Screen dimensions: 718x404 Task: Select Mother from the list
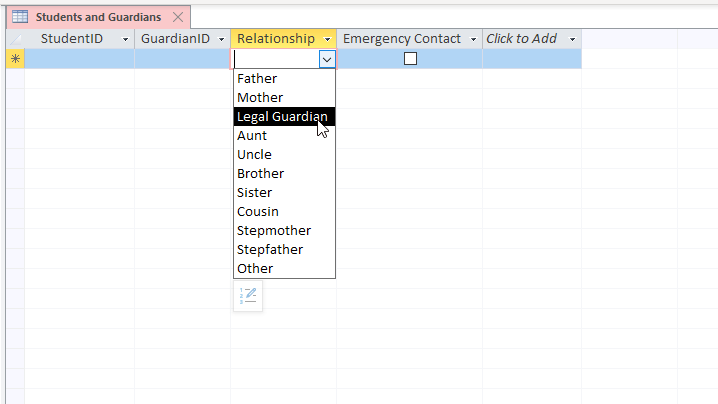(284, 98)
